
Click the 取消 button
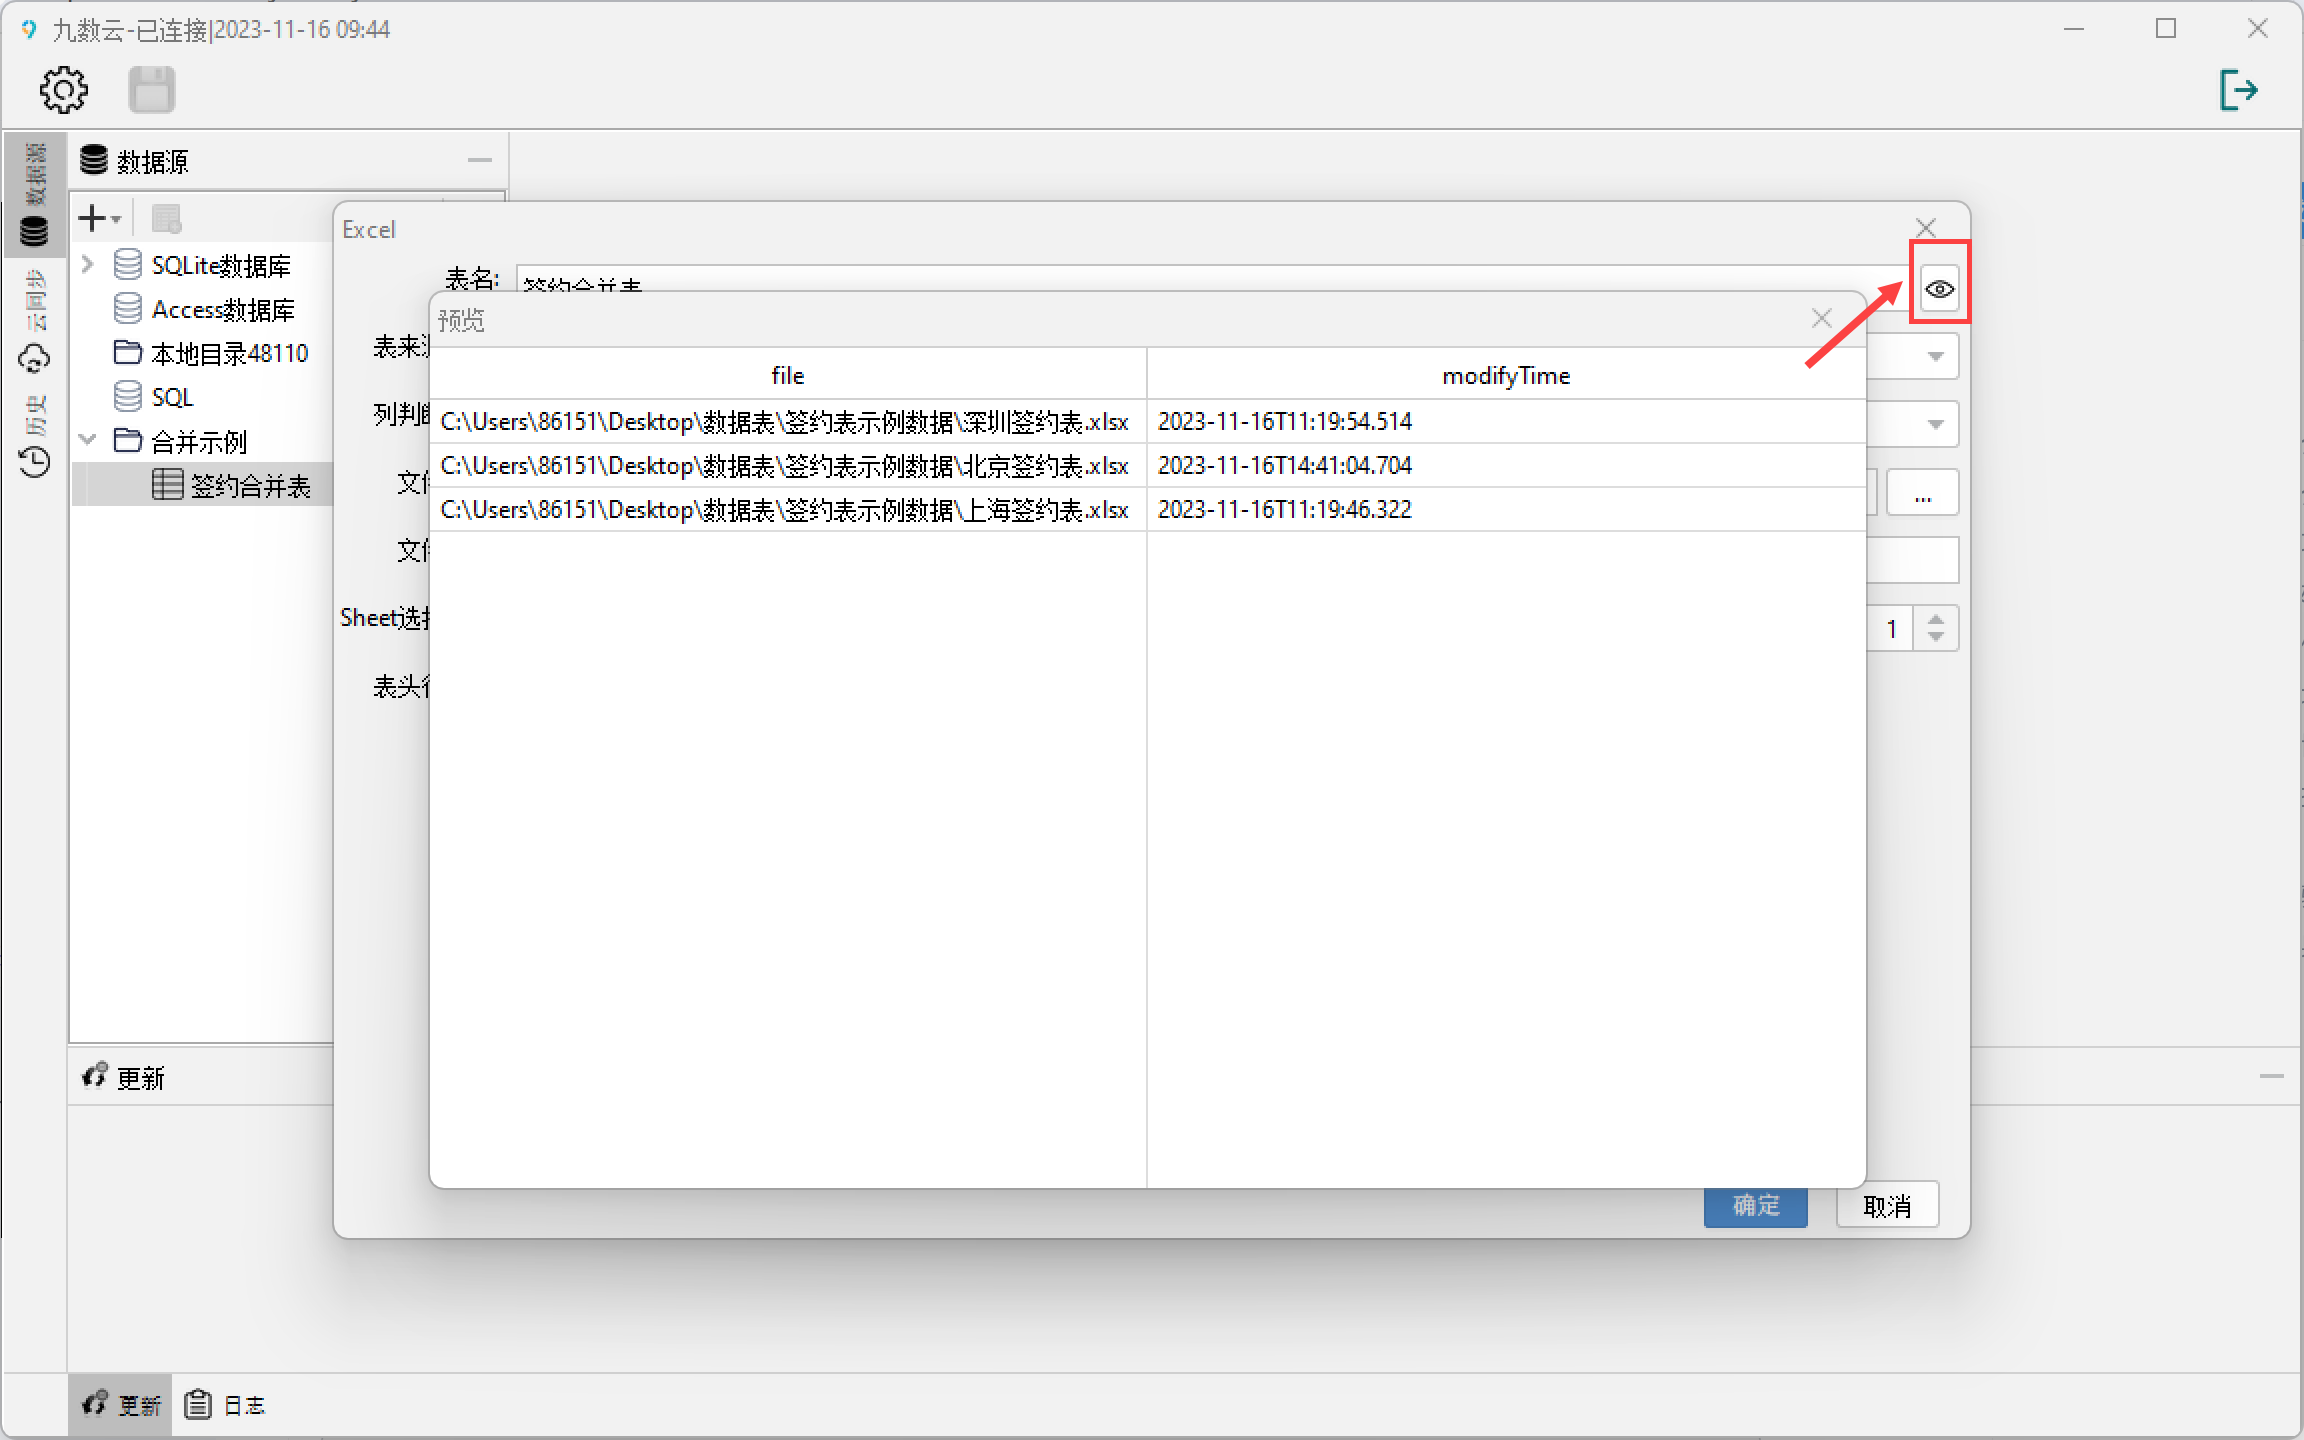point(1887,1206)
